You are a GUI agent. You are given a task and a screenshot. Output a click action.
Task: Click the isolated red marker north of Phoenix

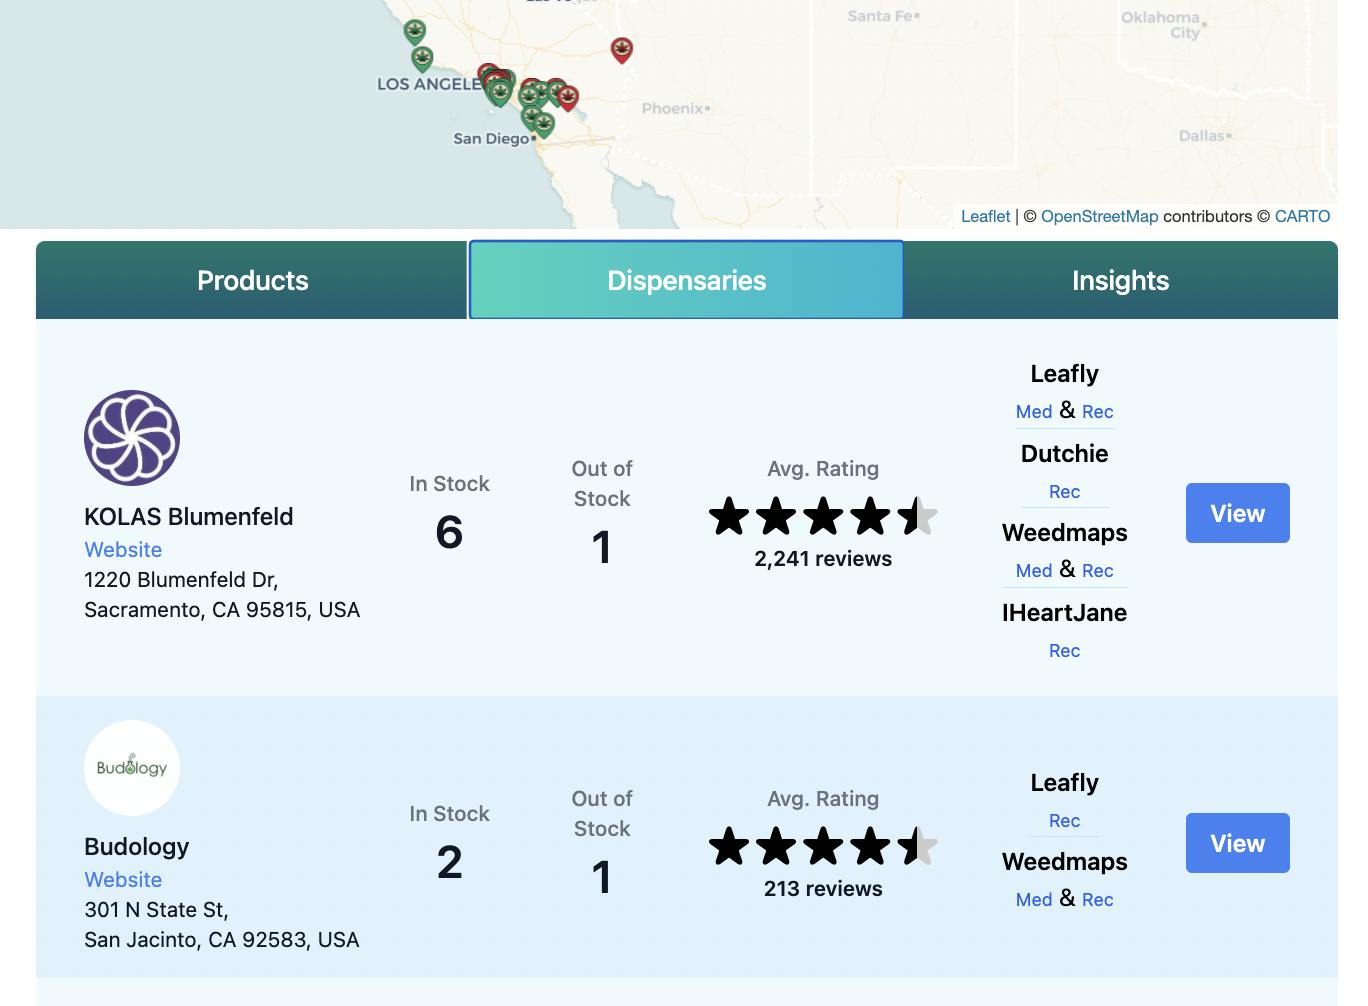622,50
